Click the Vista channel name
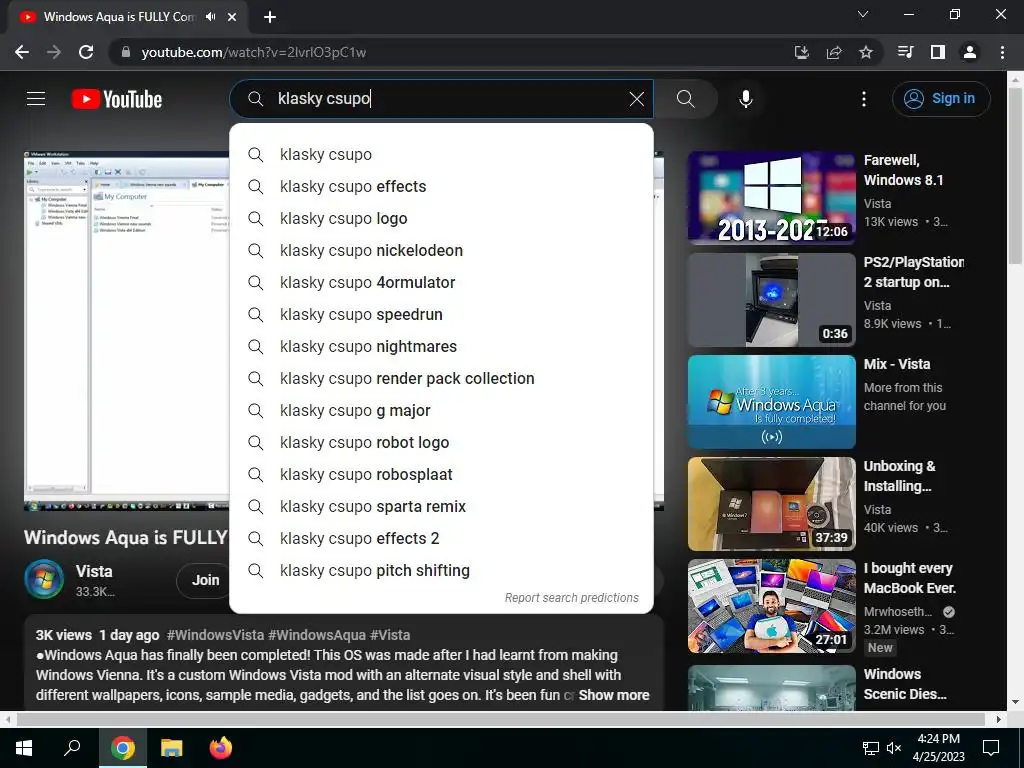Image resolution: width=1024 pixels, height=768 pixels. coord(94,571)
